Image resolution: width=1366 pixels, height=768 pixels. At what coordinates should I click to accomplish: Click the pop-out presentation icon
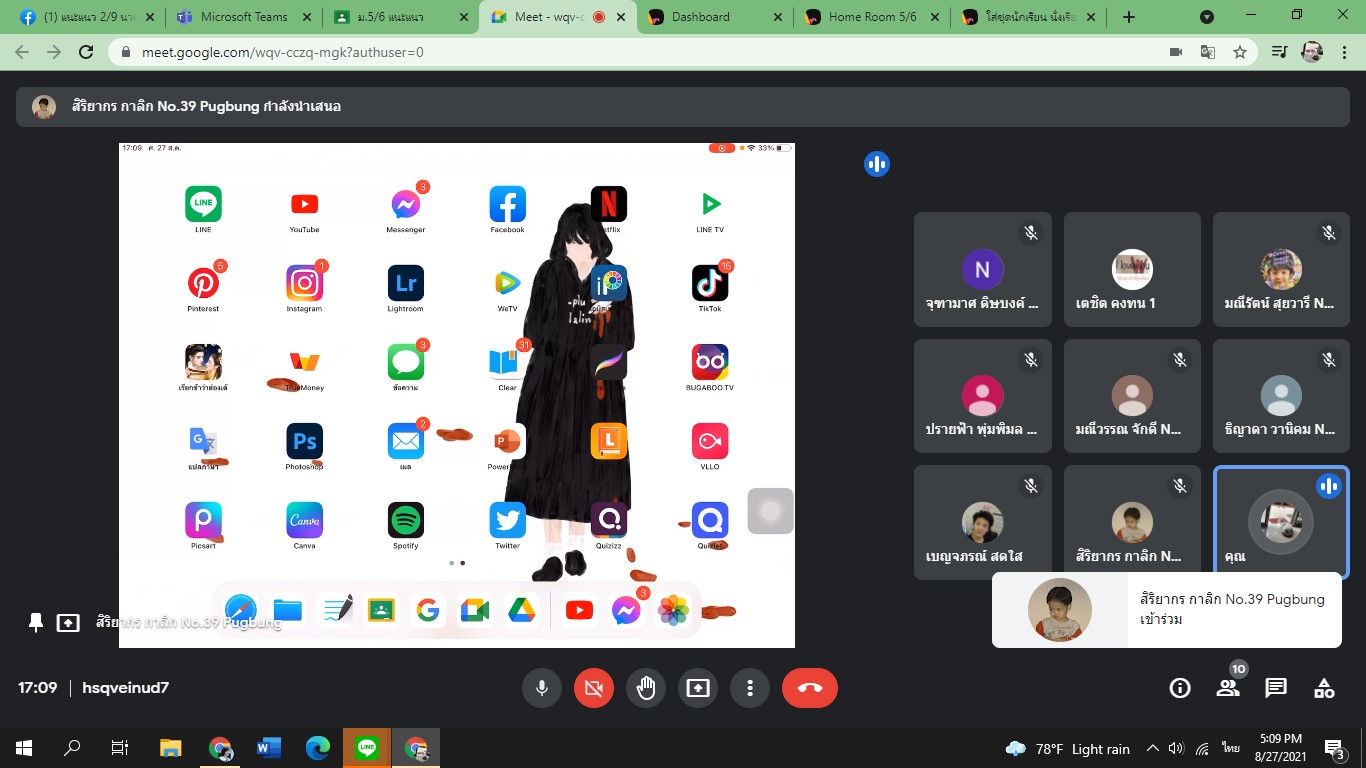tap(67, 621)
